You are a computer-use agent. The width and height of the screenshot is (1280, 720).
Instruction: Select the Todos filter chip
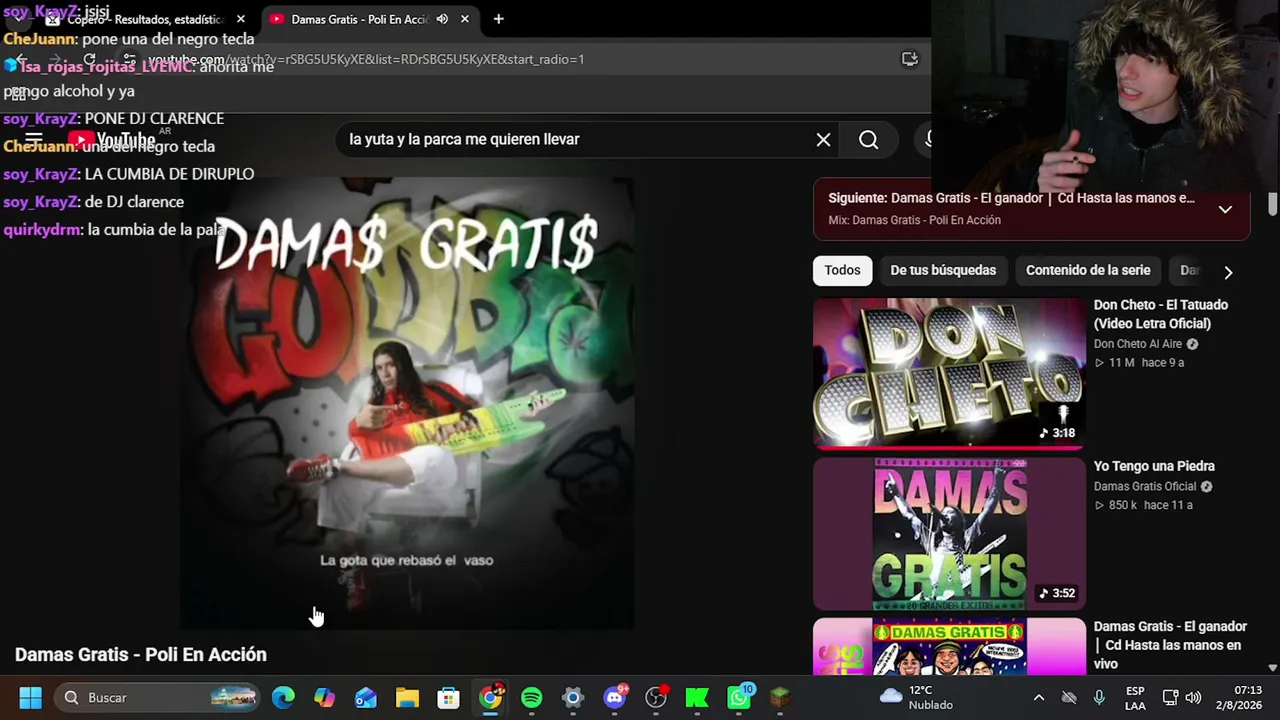pos(842,270)
